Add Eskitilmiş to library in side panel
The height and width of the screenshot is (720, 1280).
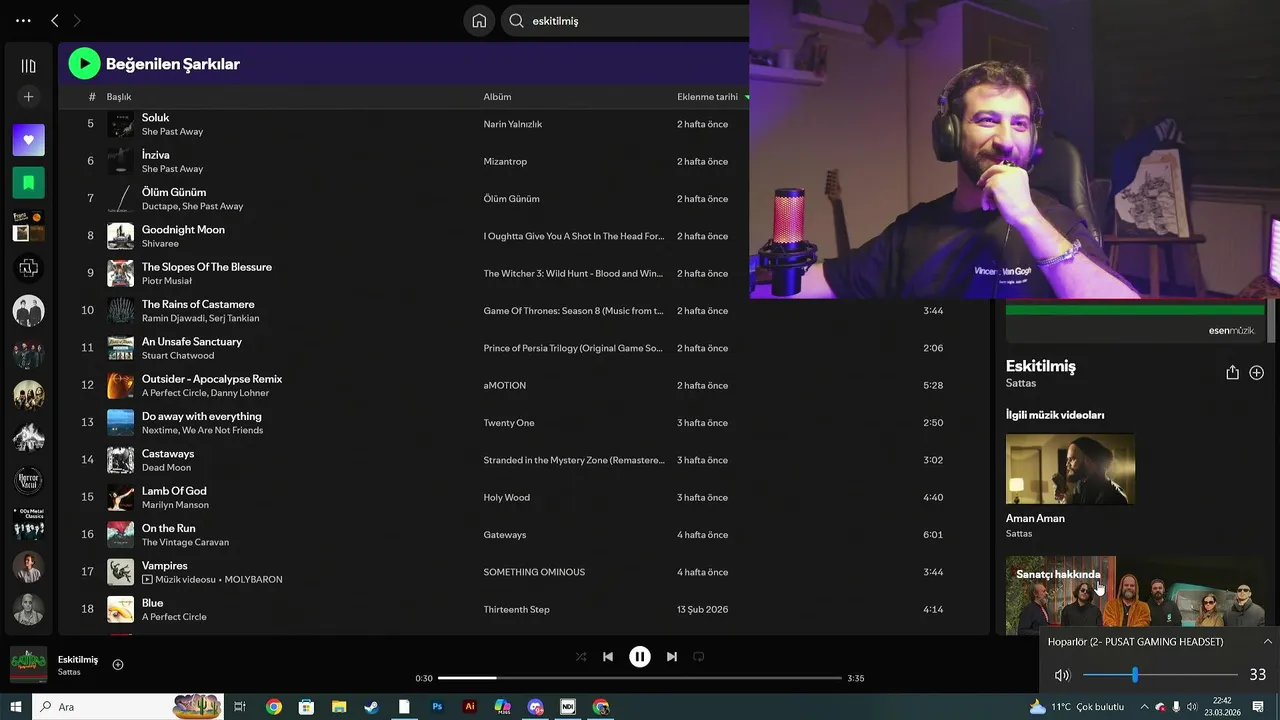(1256, 372)
